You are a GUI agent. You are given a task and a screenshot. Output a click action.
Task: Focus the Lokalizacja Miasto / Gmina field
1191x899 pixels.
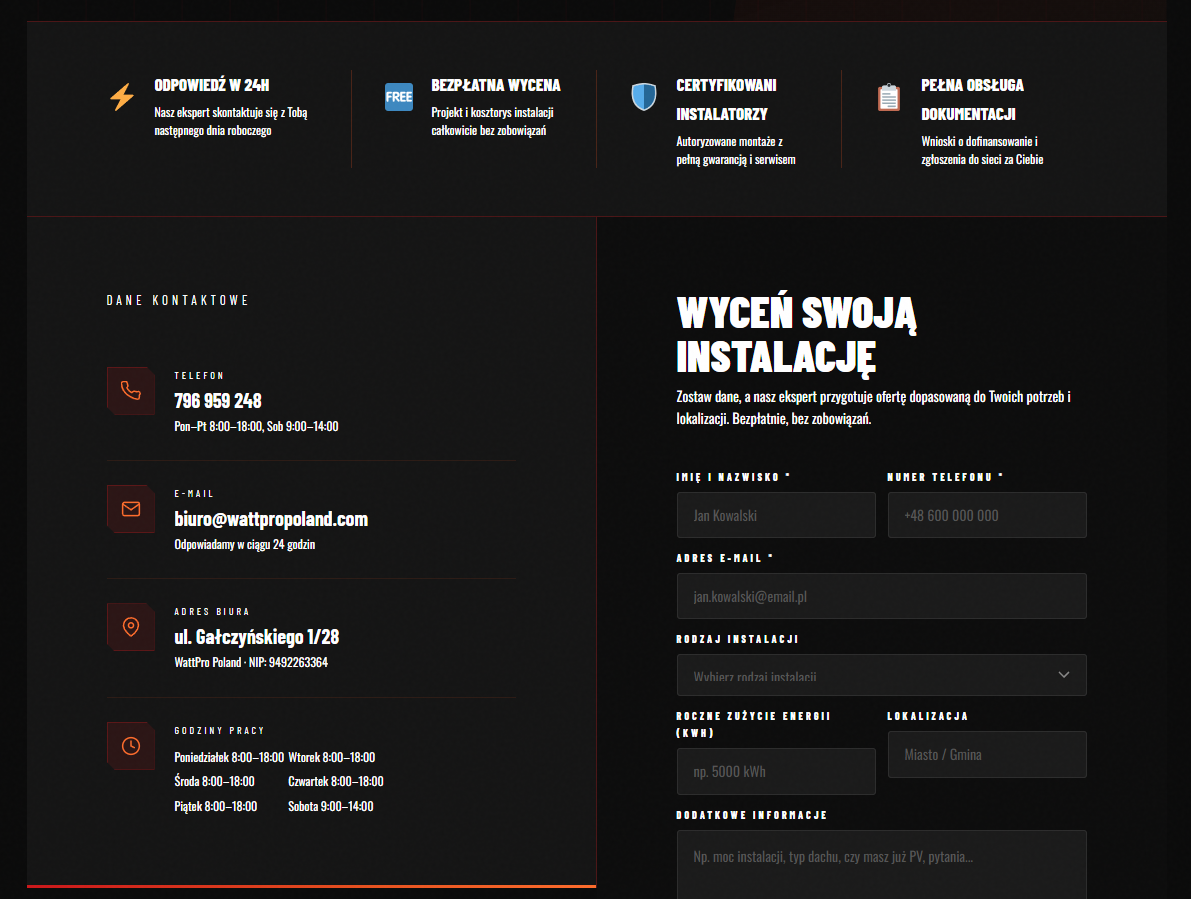987,755
